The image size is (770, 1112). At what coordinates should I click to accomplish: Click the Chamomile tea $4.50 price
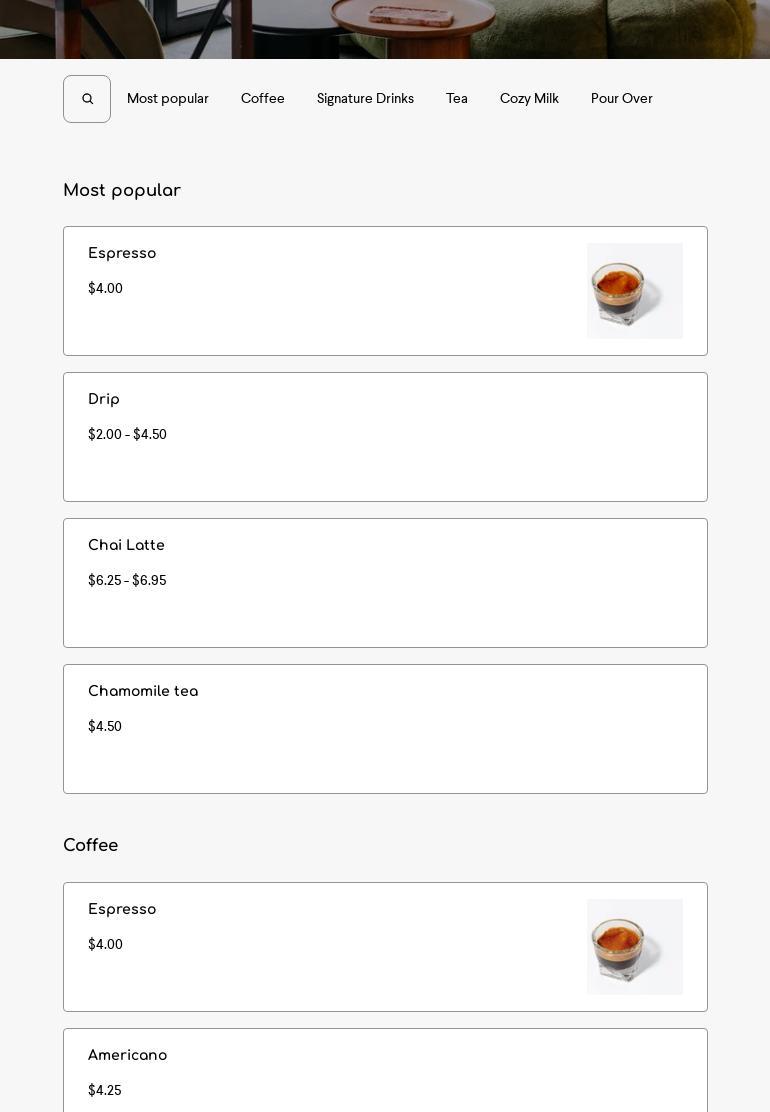105,726
